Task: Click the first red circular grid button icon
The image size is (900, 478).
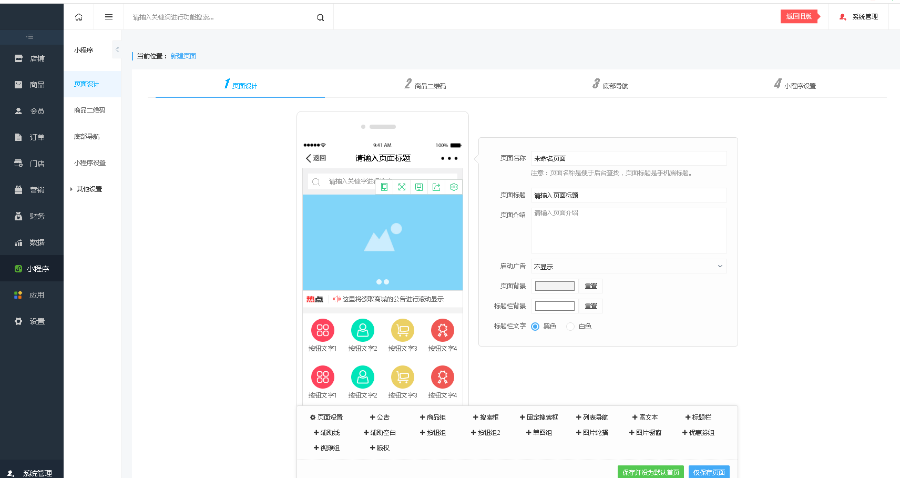Action: (323, 330)
